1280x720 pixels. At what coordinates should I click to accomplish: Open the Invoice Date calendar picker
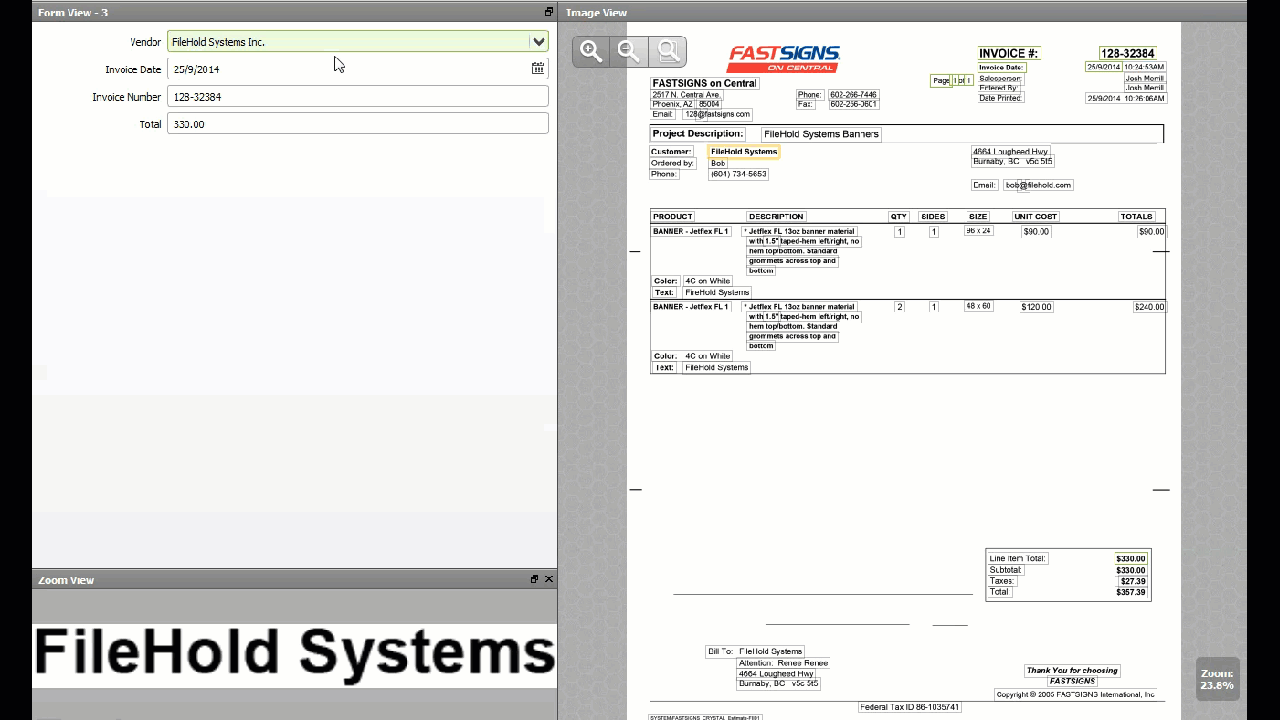coord(538,69)
